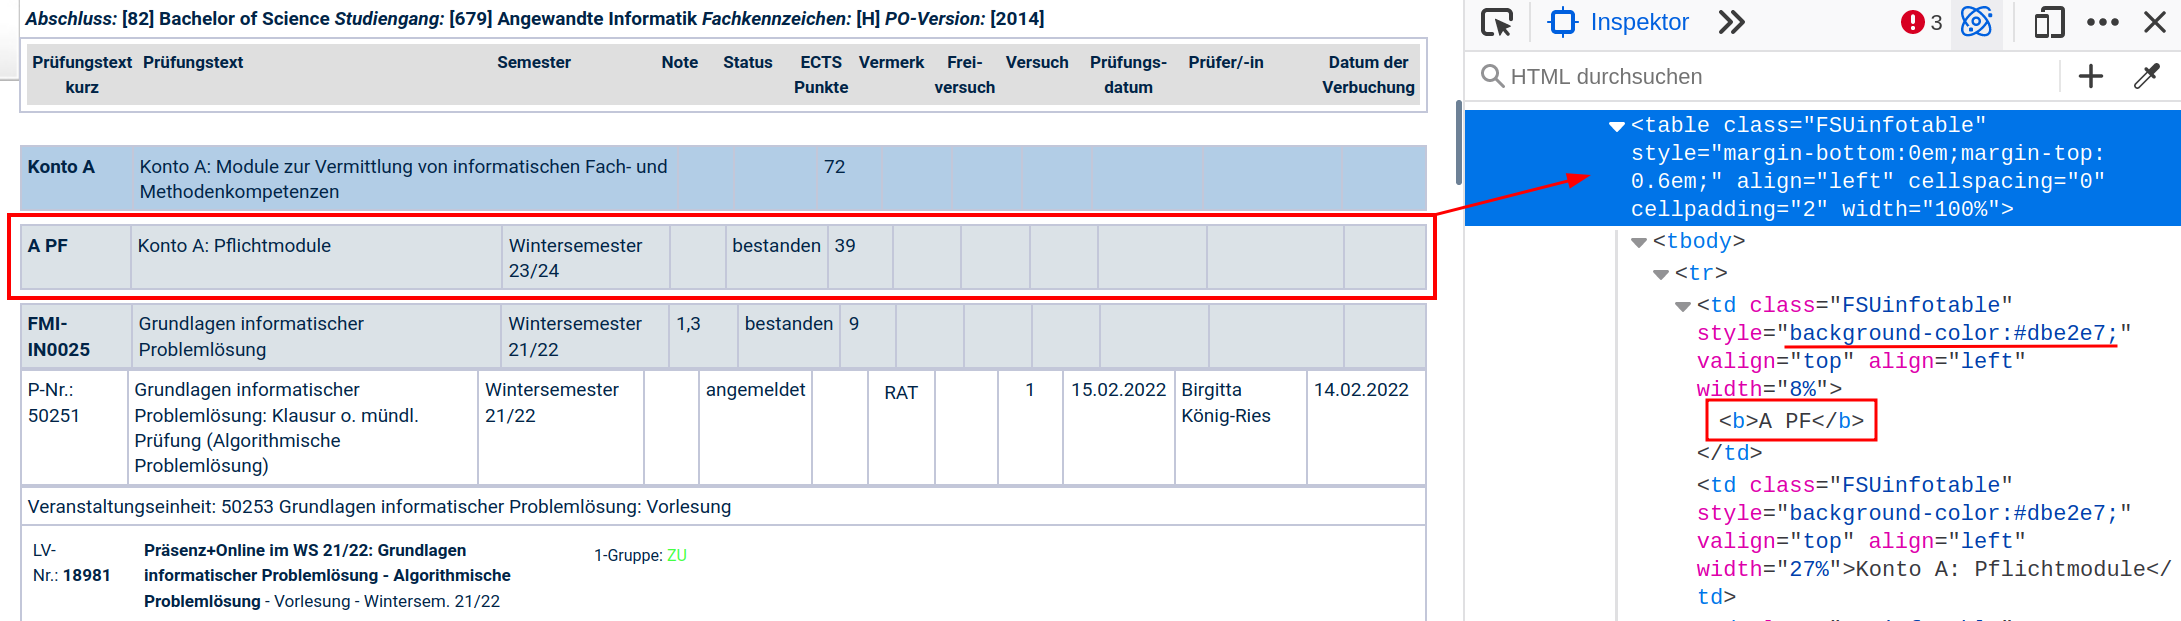Open the Präsenz+Online im WS 21/22 course link
2181x621 pixels.
pyautogui.click(x=327, y=576)
